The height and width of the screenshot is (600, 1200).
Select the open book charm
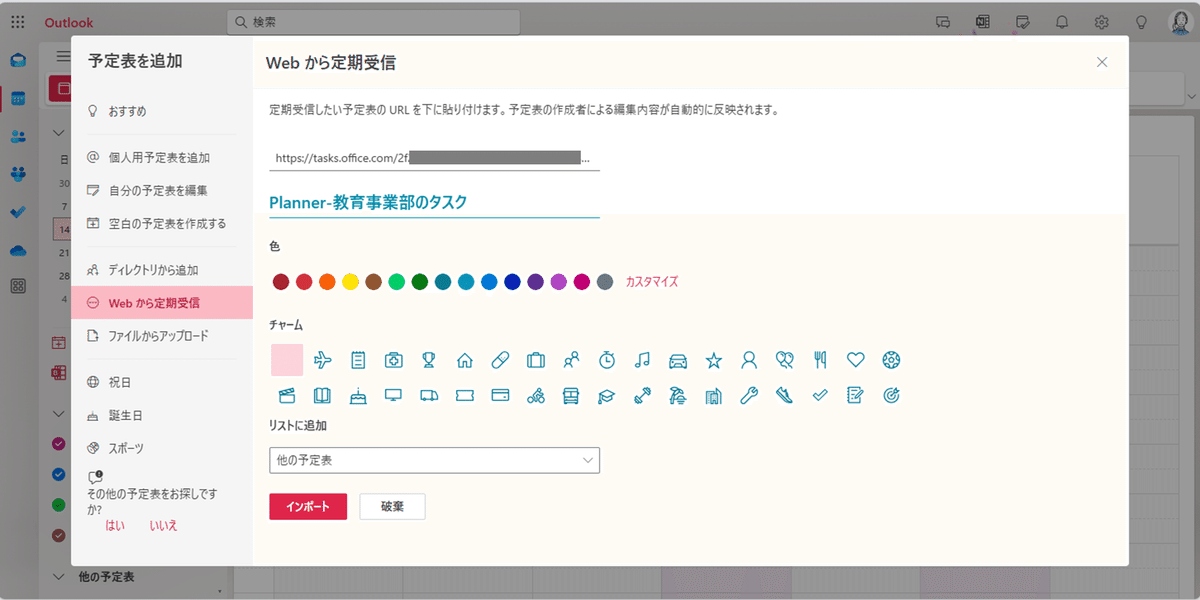tap(323, 395)
